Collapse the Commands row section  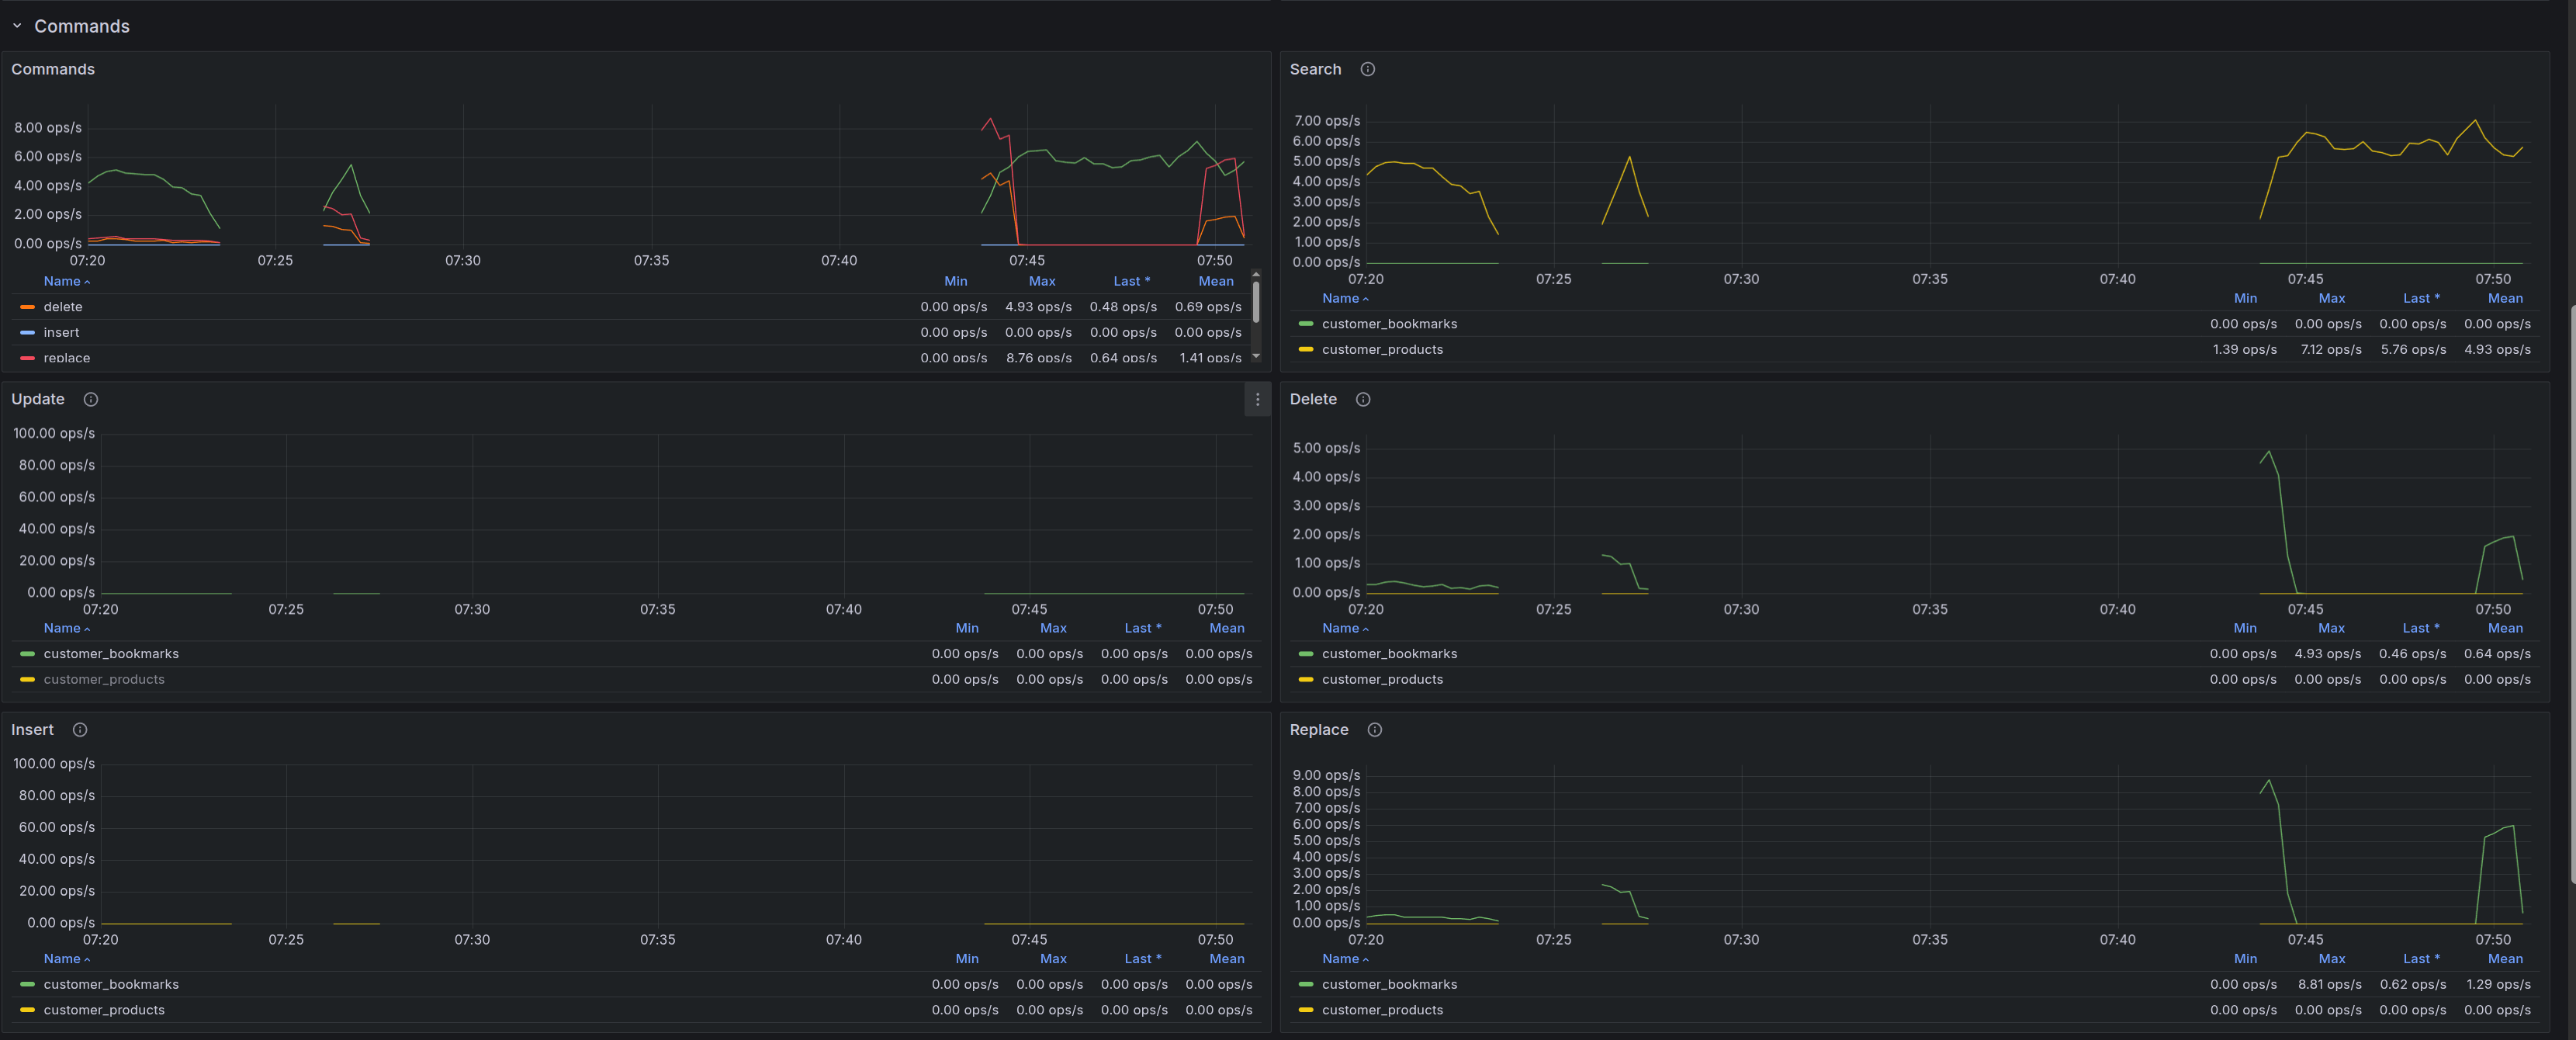click(17, 26)
